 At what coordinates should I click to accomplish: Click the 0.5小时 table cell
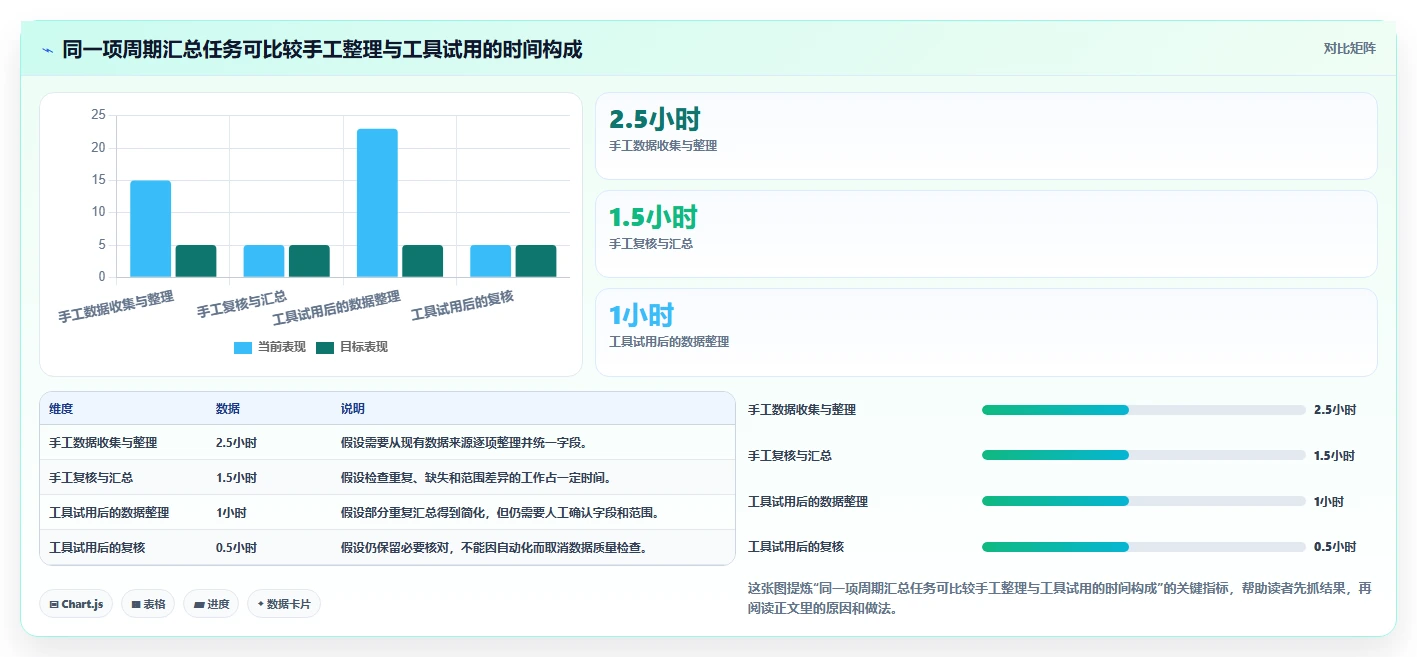tap(236, 547)
